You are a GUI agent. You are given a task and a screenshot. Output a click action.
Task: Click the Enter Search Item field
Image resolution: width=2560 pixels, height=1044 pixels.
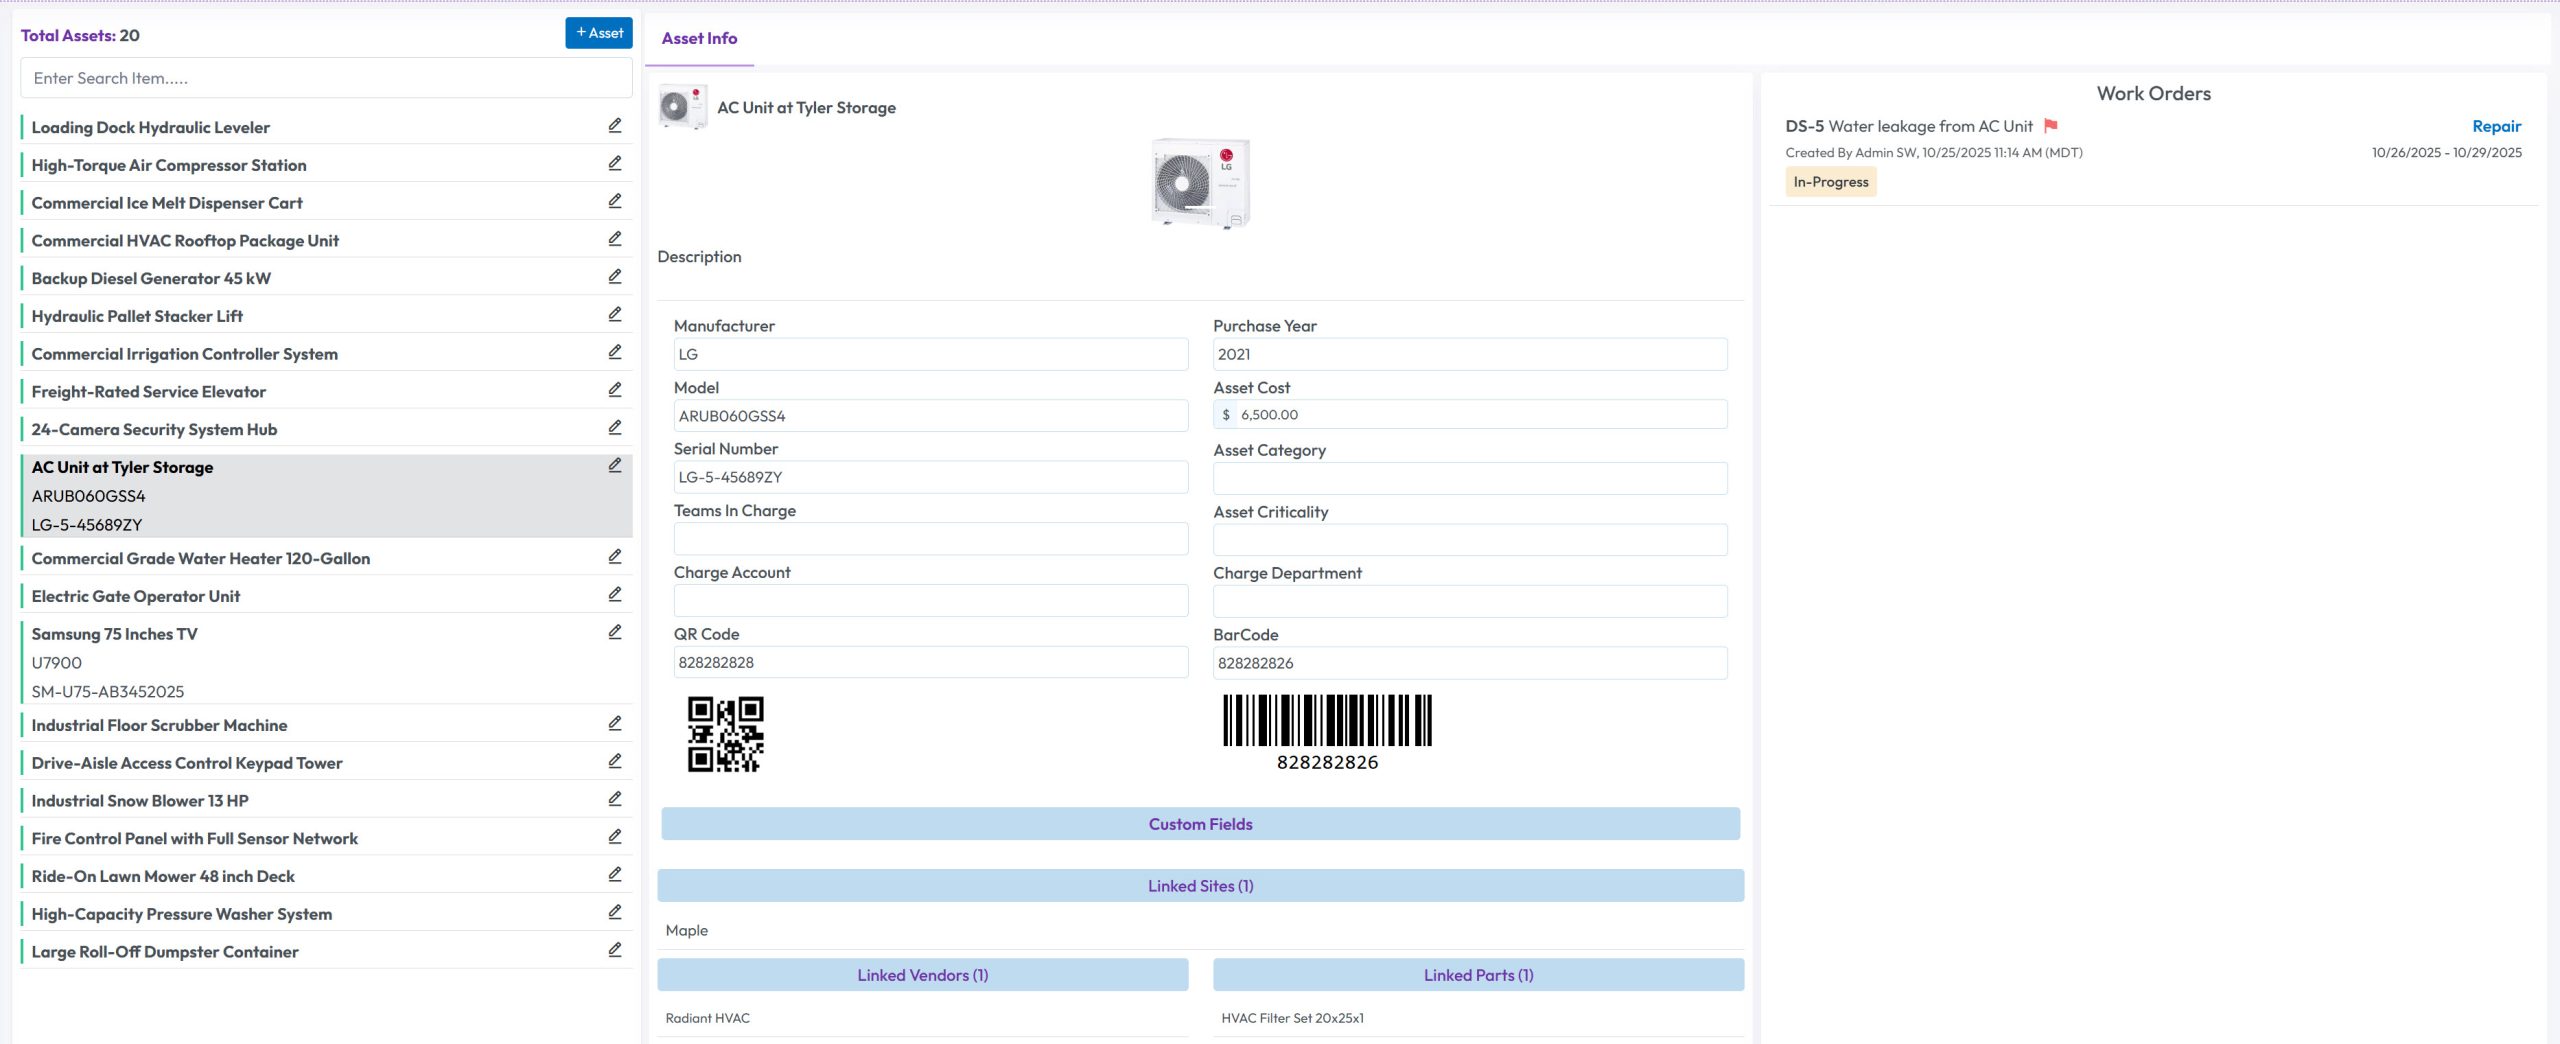[x=325, y=77]
